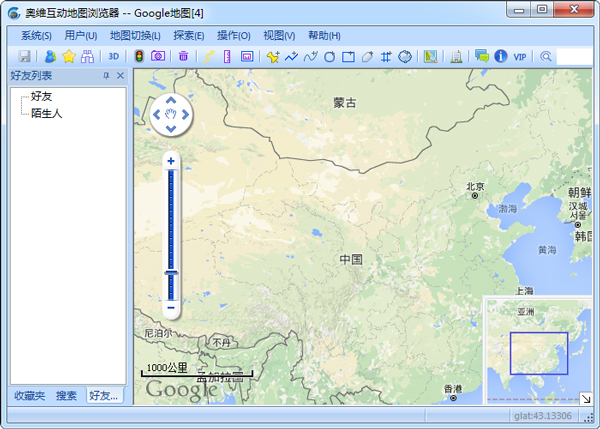Switch to the 好友... tab

104,395
